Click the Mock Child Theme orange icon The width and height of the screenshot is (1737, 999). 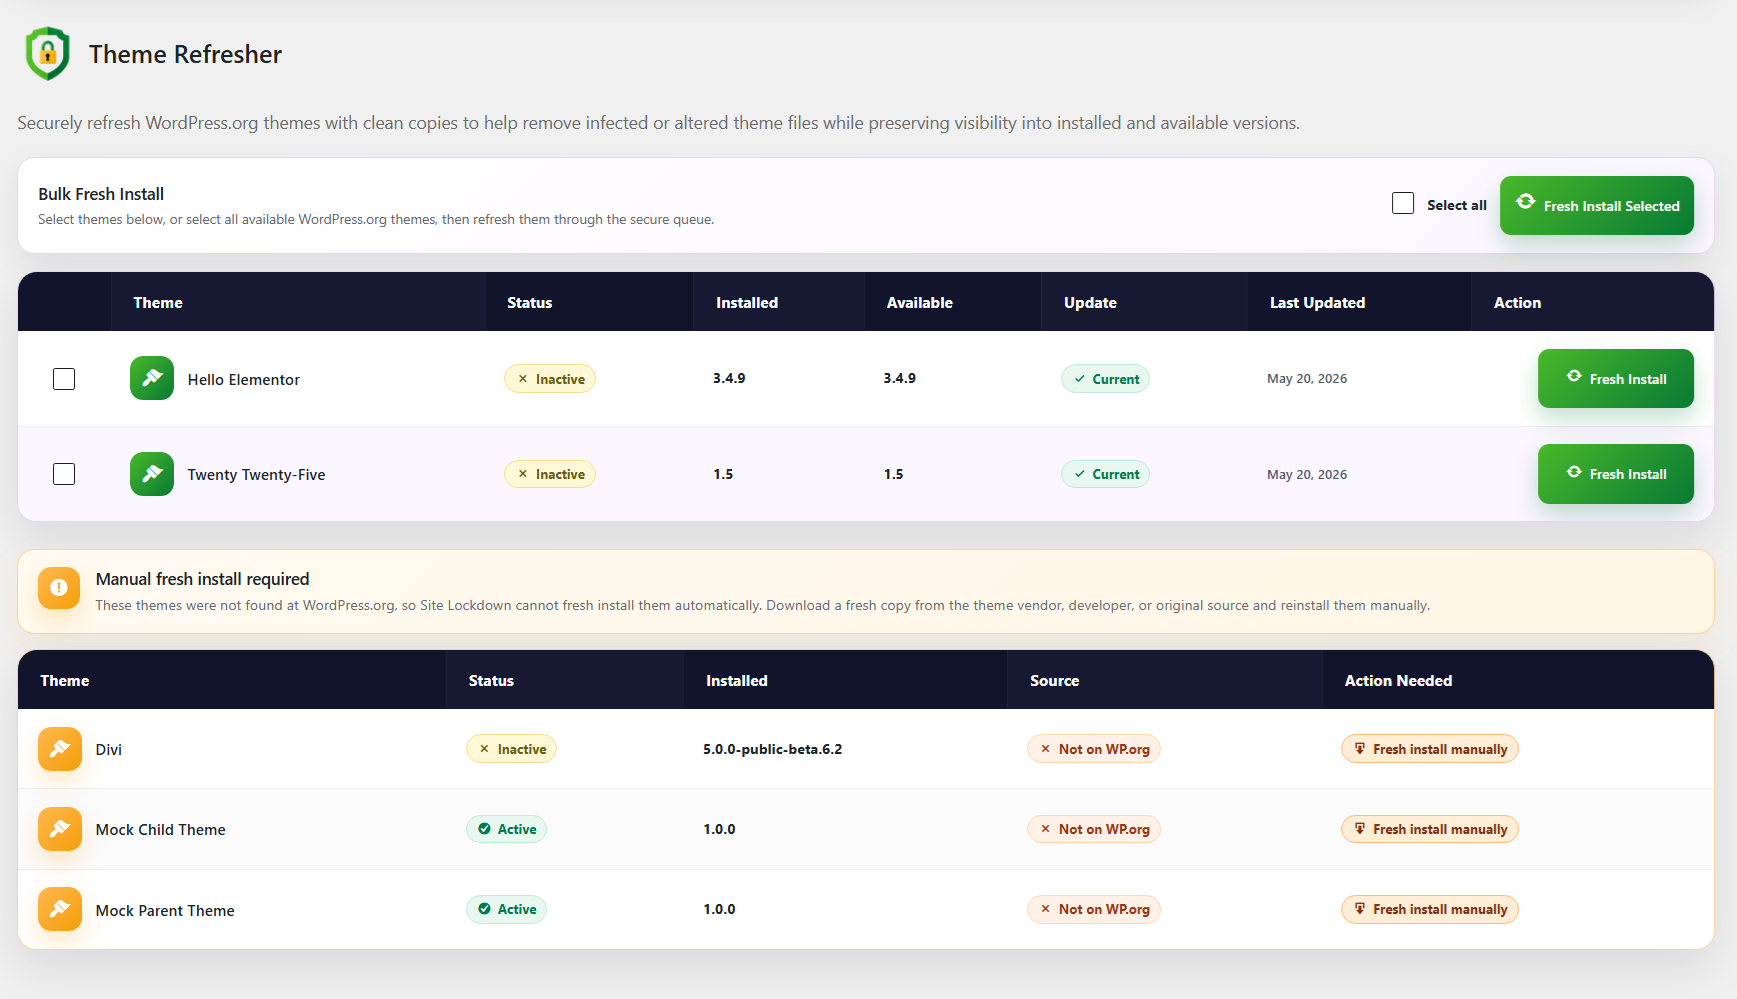60,829
